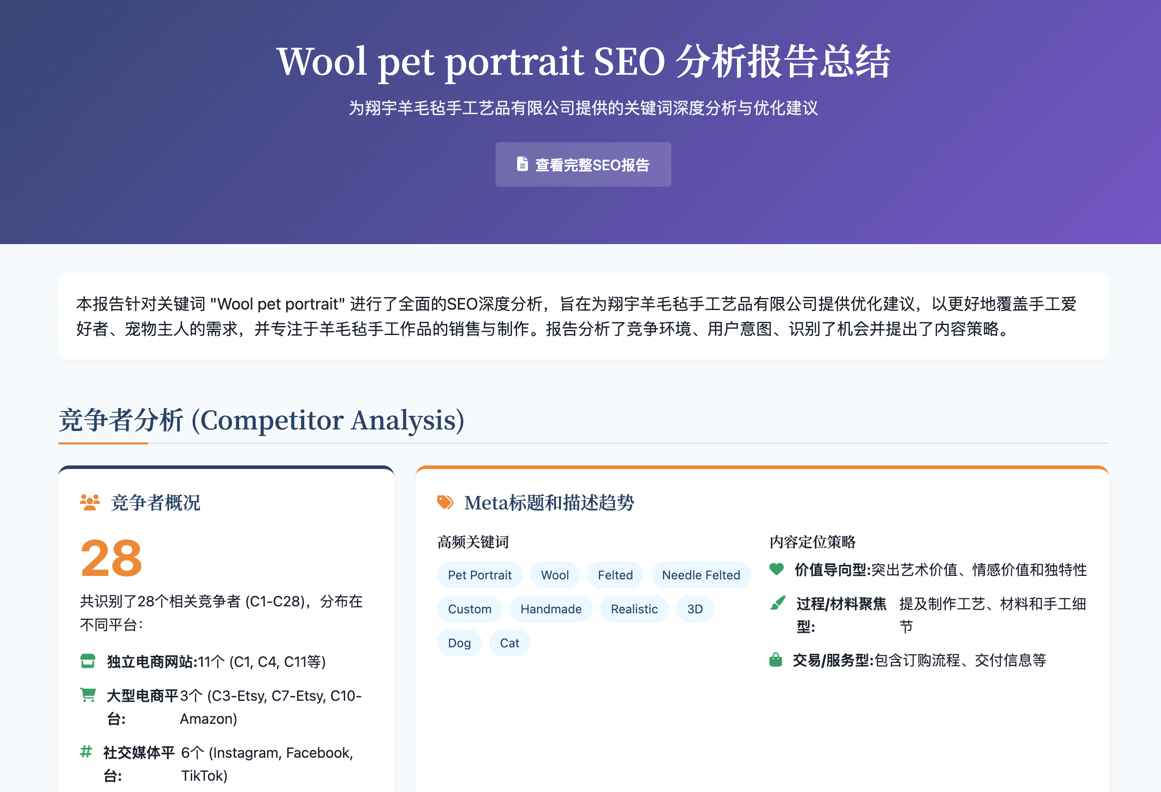
Task: Select the 3D keyword tag
Action: [695, 609]
